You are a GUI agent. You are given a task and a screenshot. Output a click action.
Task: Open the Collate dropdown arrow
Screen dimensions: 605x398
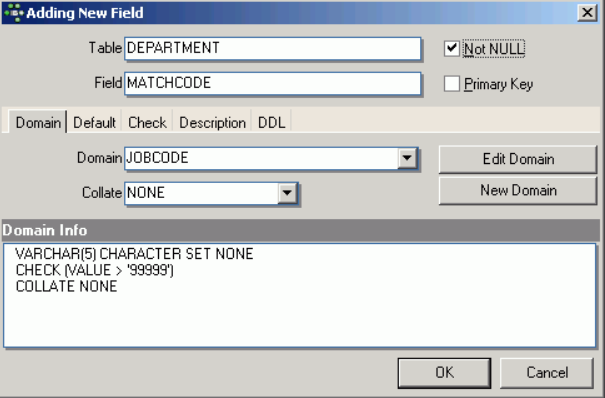pyautogui.click(x=287, y=193)
